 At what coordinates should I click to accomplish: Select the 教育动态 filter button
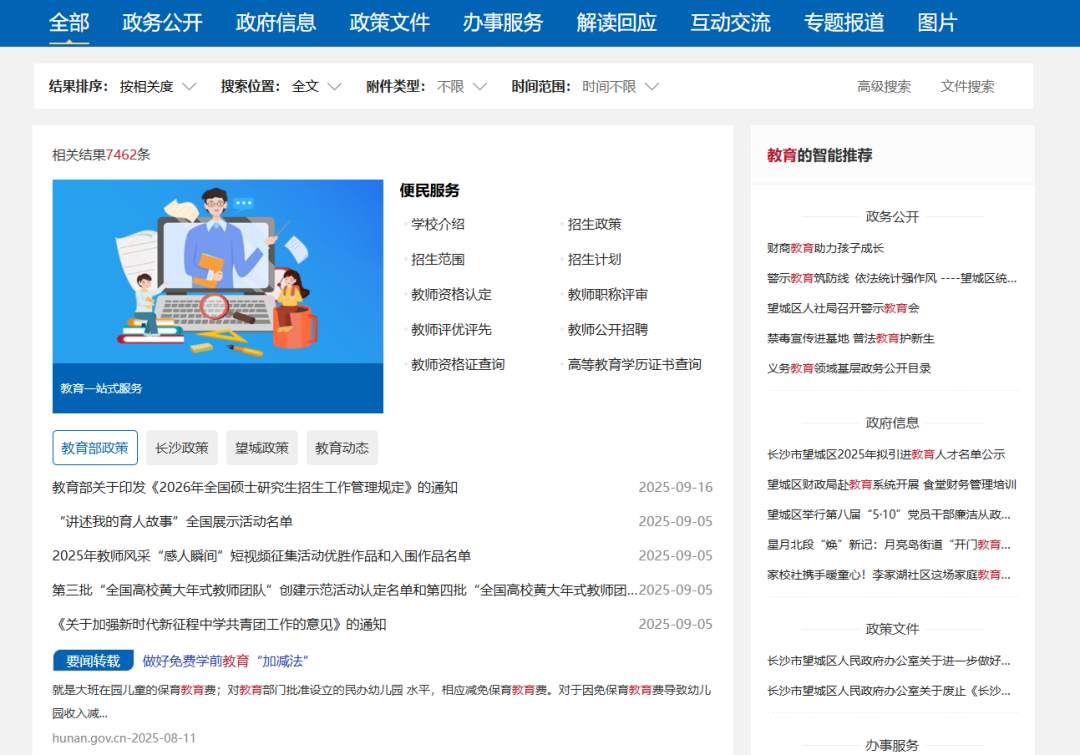[x=342, y=448]
